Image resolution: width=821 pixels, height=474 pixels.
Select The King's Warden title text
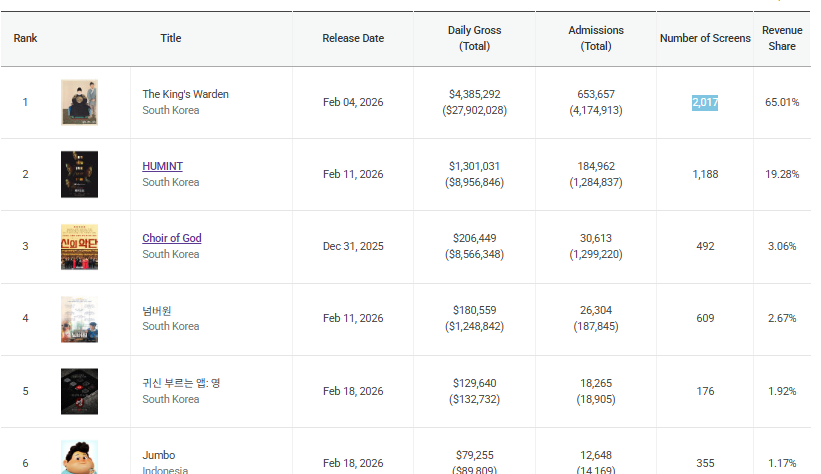(x=185, y=94)
